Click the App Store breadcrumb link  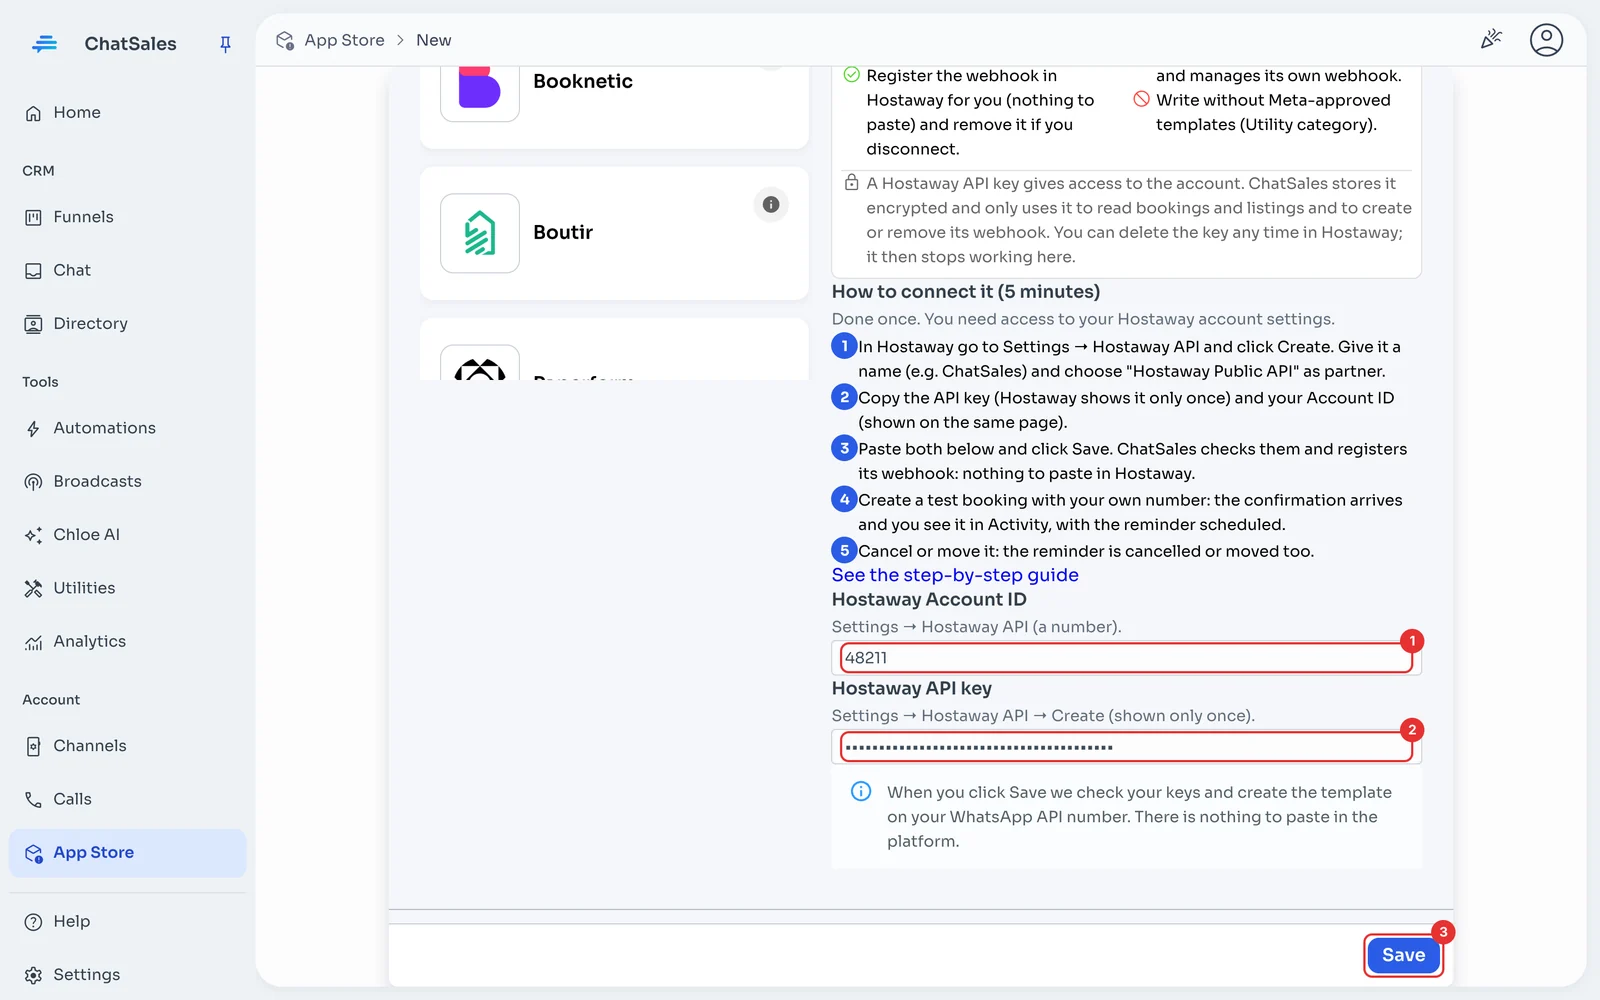[x=344, y=40]
